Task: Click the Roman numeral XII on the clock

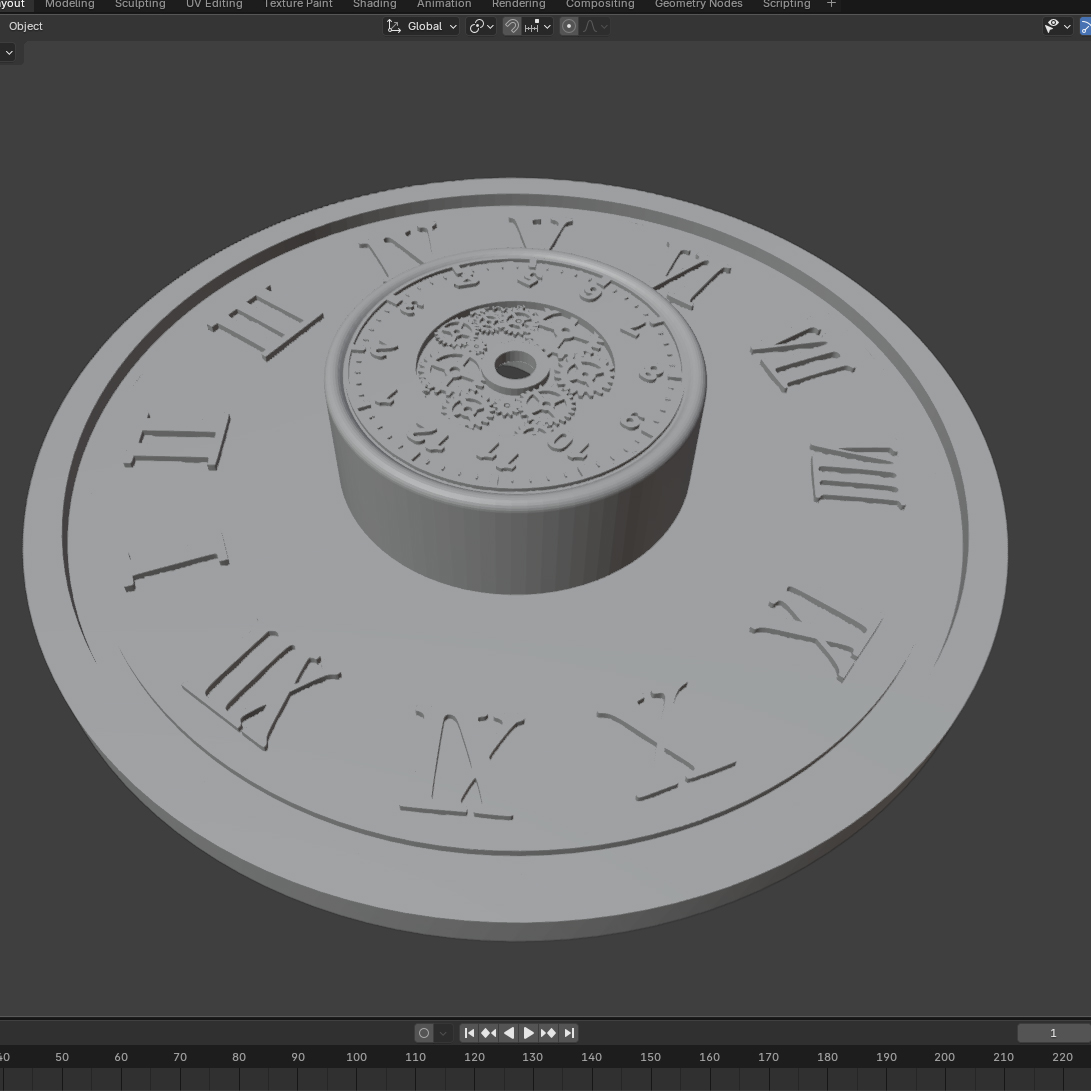Action: 261,689
